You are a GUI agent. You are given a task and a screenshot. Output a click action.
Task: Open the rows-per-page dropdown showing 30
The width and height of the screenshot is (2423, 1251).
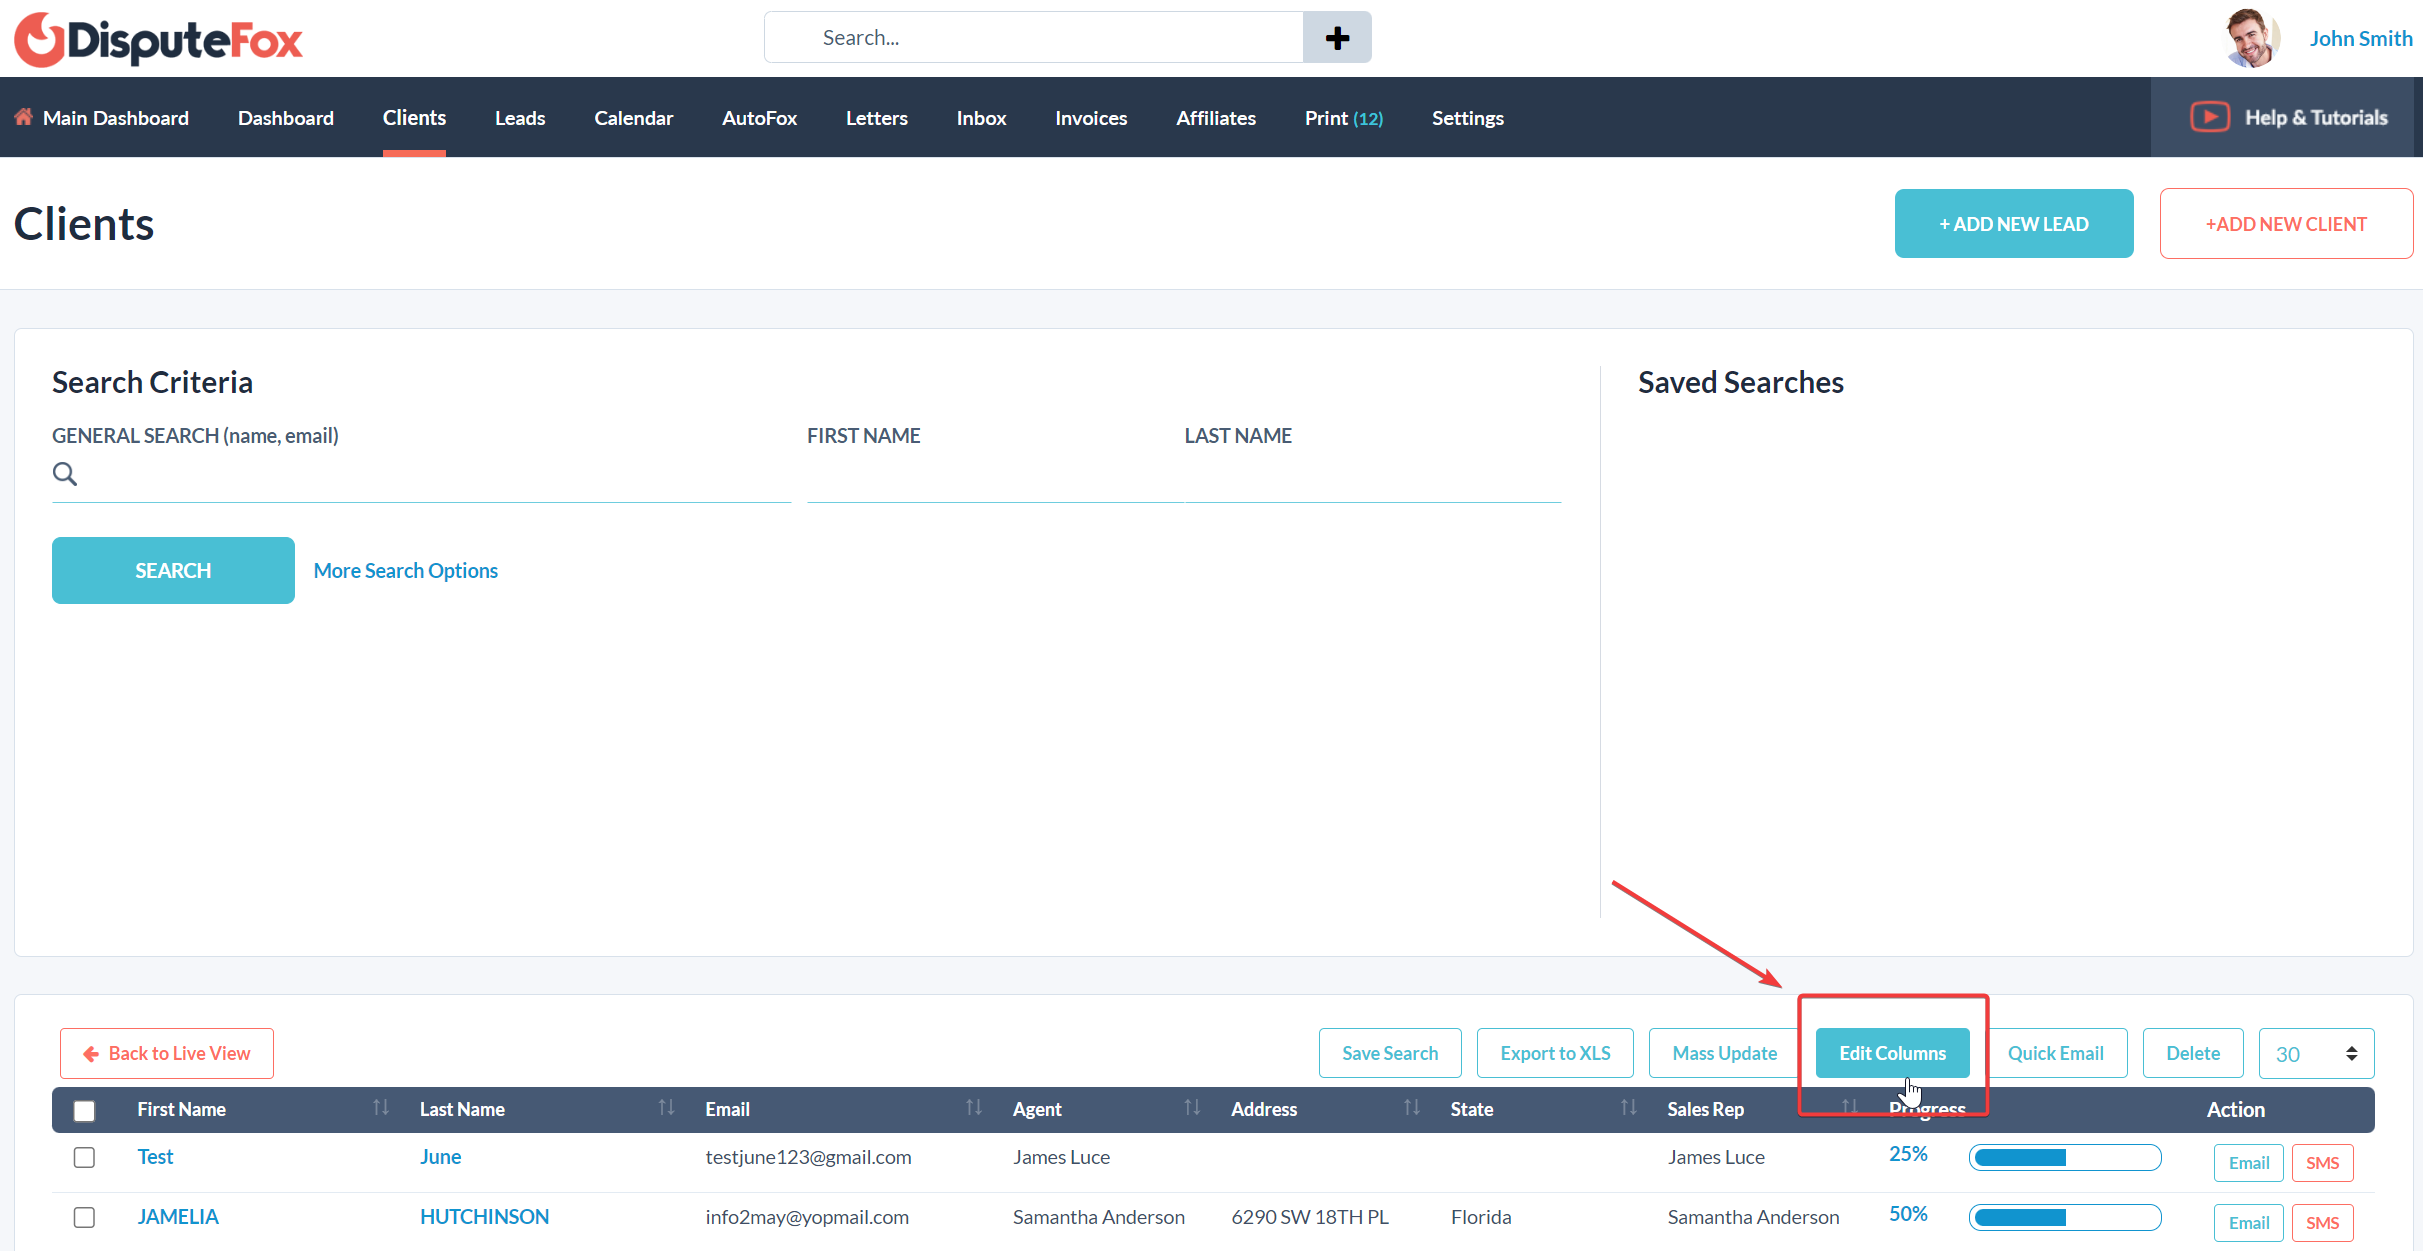(x=2316, y=1054)
